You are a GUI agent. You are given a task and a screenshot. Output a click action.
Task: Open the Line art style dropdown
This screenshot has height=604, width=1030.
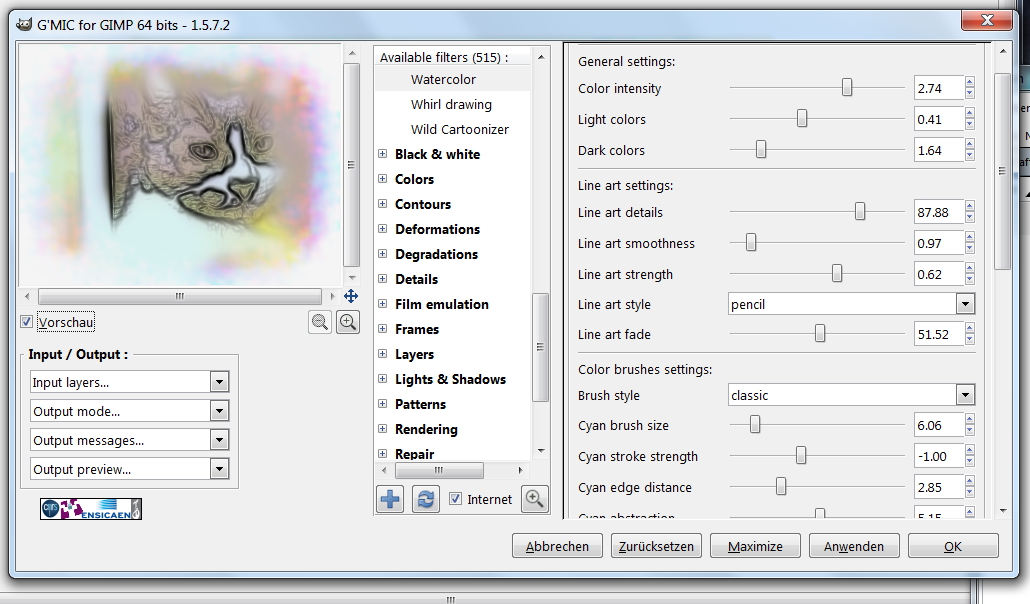[964, 304]
